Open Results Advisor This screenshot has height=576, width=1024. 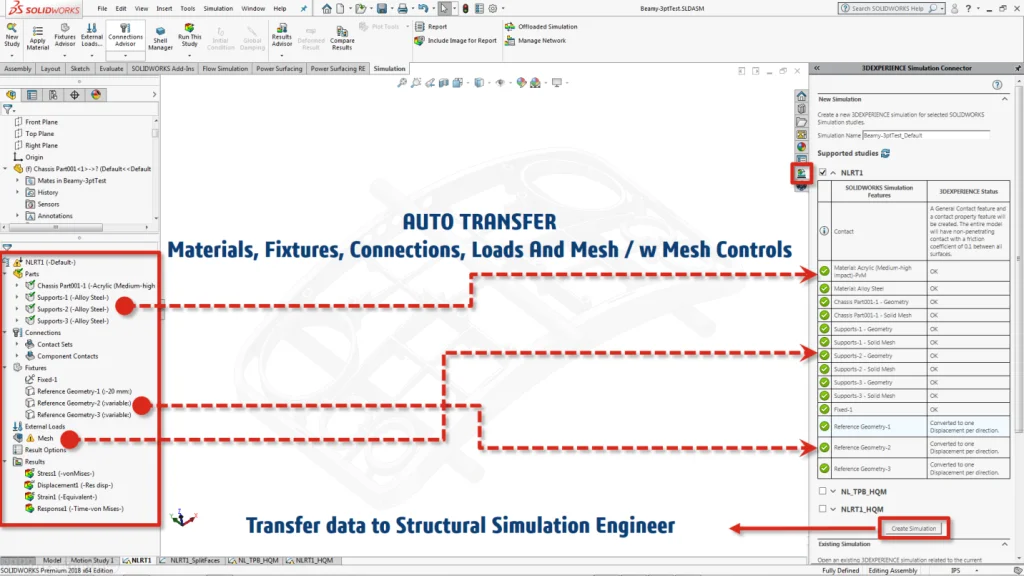click(282, 35)
